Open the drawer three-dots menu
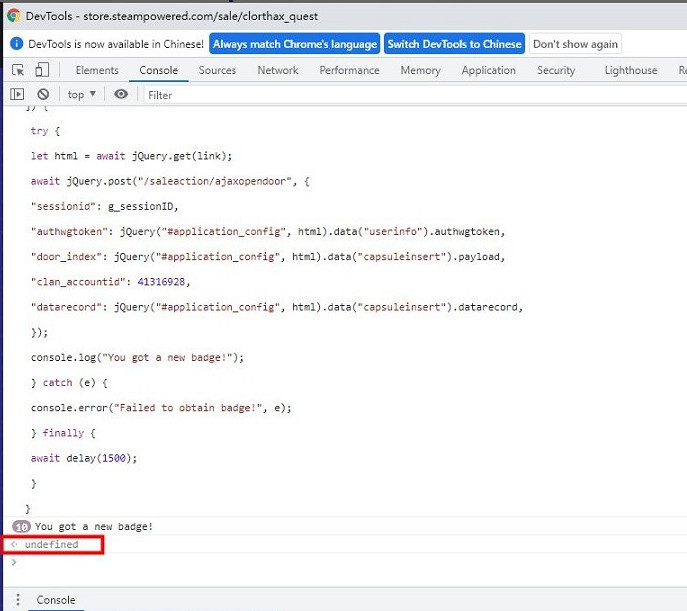Viewport: 687px width, 611px height. click(17, 600)
